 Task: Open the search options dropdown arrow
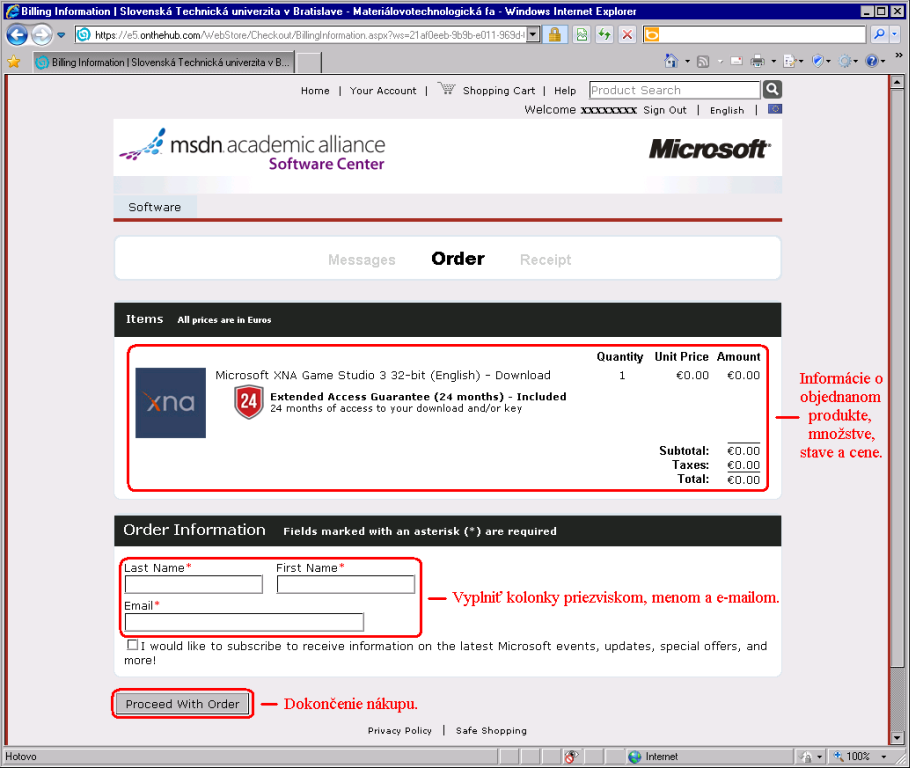(894, 34)
